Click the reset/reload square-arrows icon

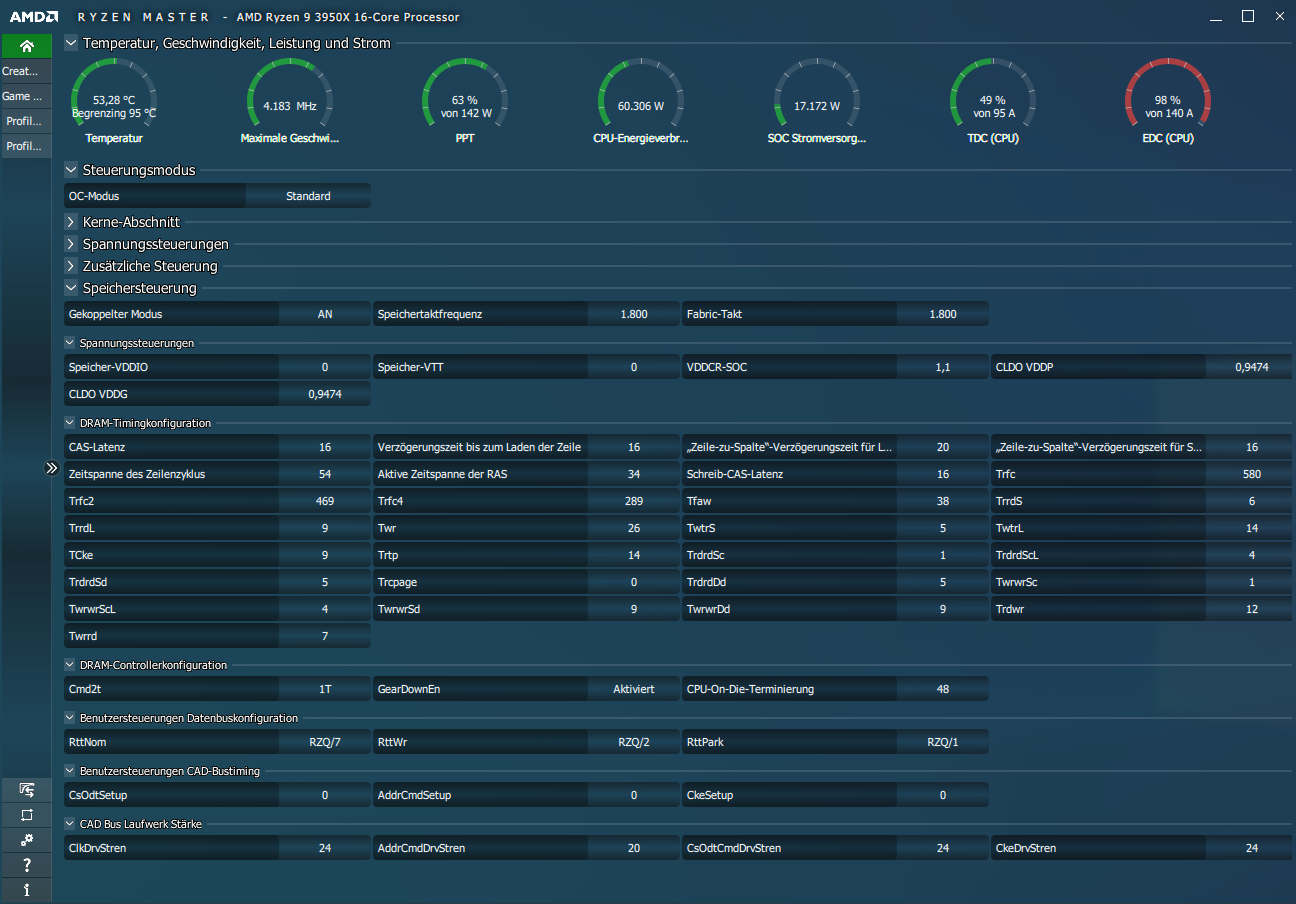(26, 815)
